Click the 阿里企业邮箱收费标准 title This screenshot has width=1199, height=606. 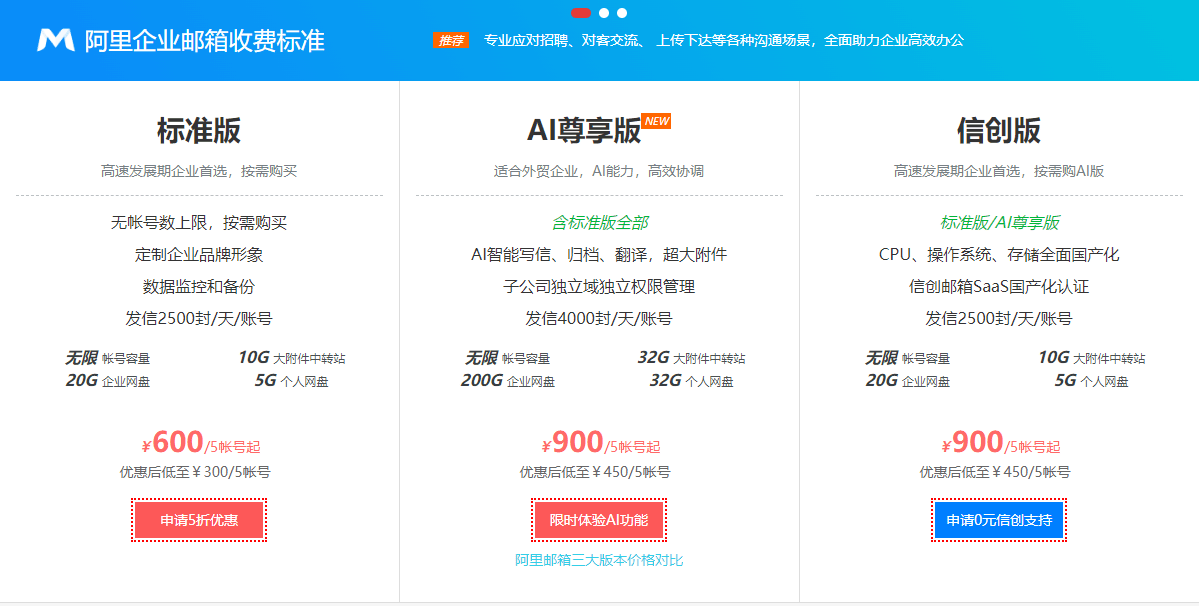[x=204, y=41]
